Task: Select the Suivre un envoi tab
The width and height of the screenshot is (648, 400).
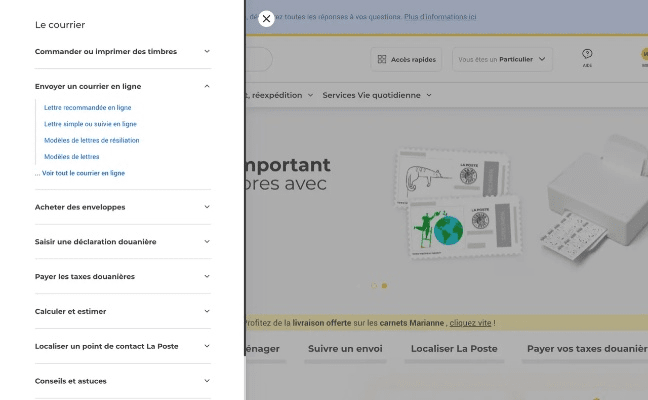Action: [345, 349]
